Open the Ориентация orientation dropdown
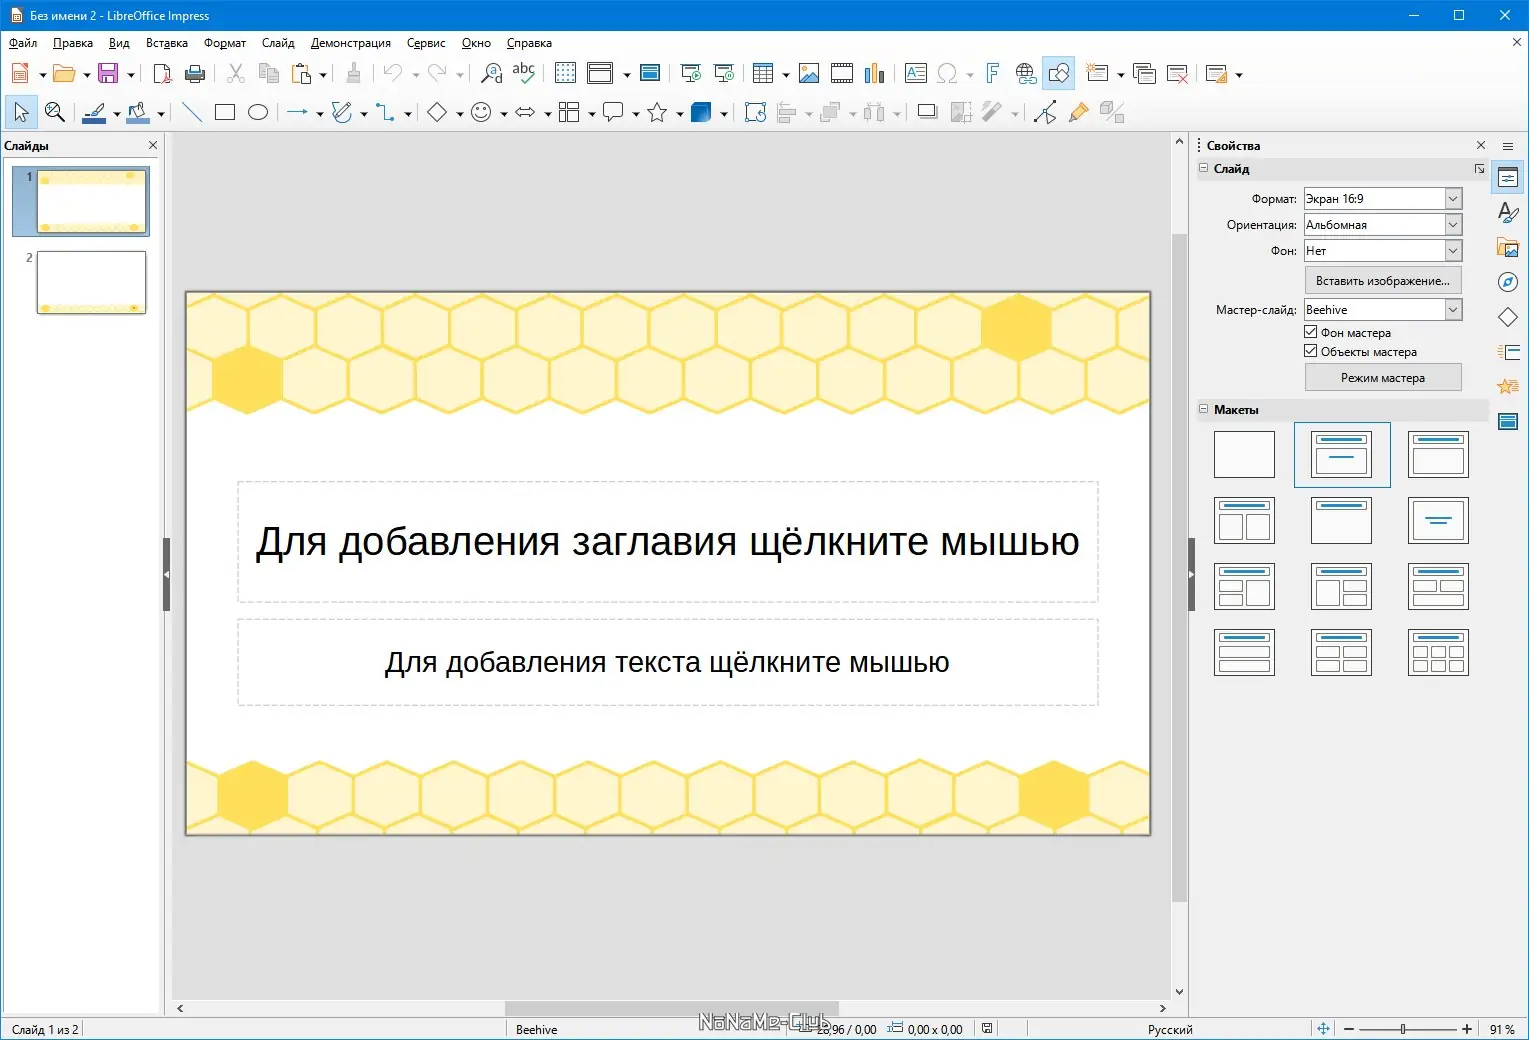The image size is (1529, 1040). (x=1454, y=224)
